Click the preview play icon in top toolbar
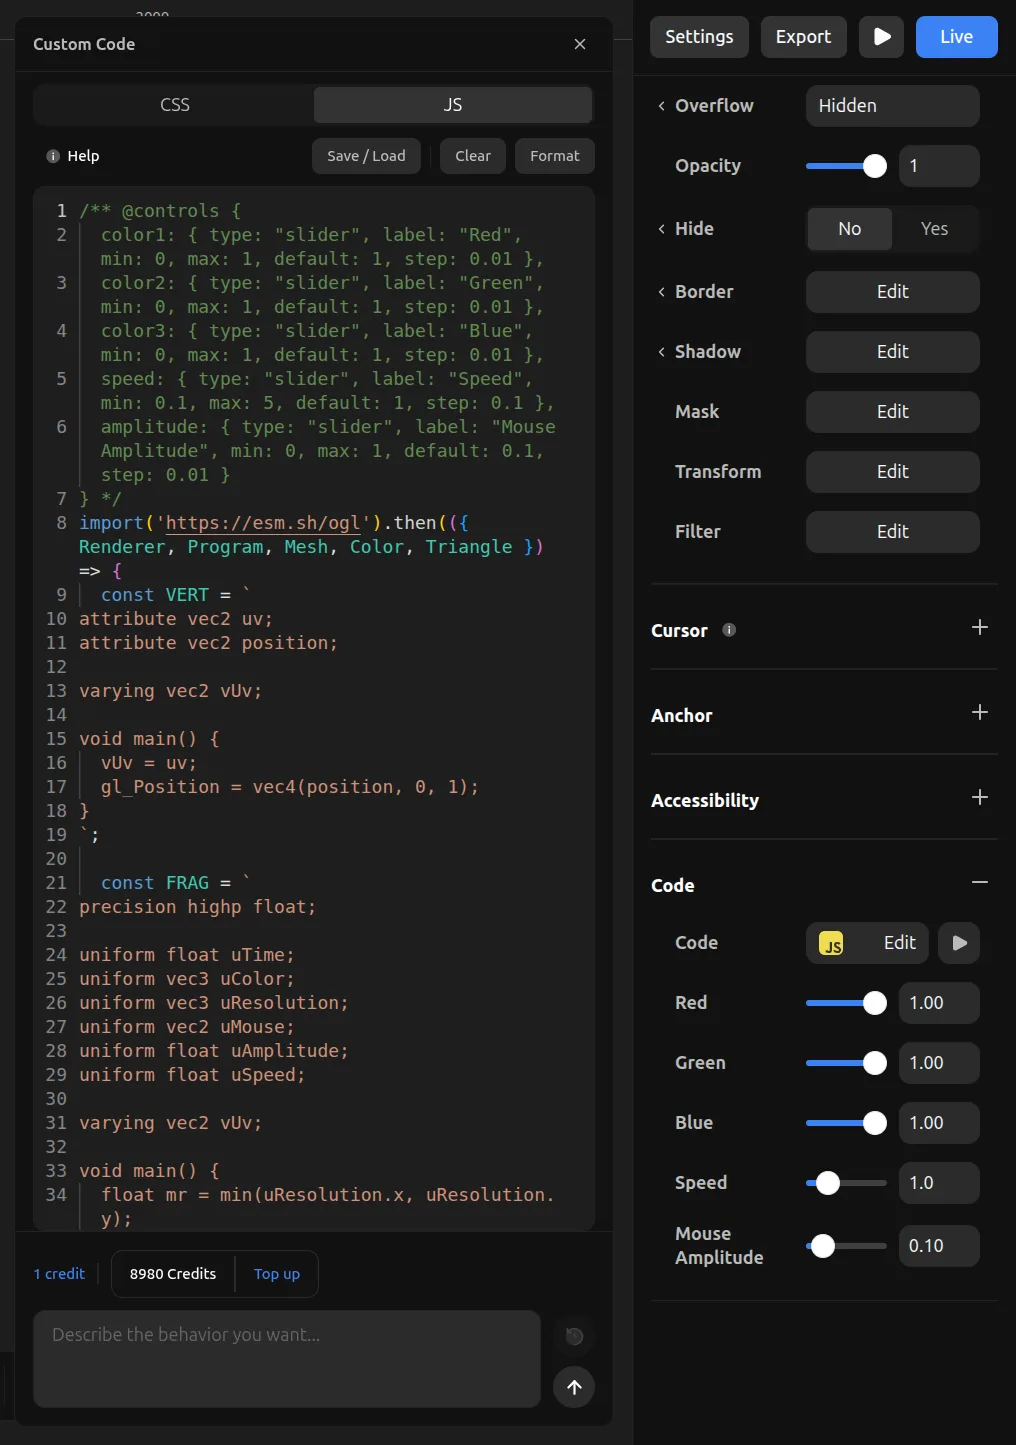This screenshot has width=1016, height=1445. 881,37
